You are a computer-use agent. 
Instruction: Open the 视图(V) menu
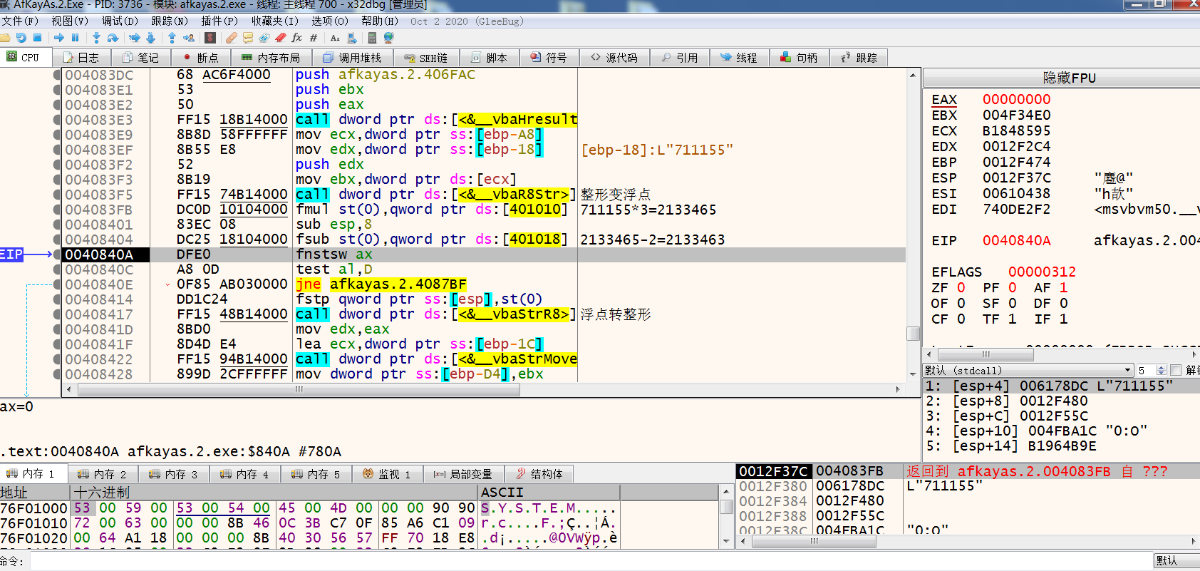coord(72,20)
